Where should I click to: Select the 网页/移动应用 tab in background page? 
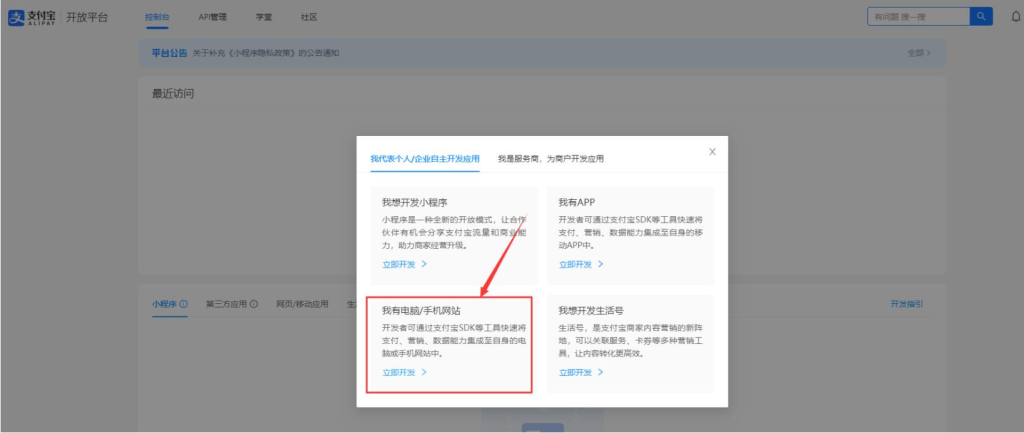point(302,304)
